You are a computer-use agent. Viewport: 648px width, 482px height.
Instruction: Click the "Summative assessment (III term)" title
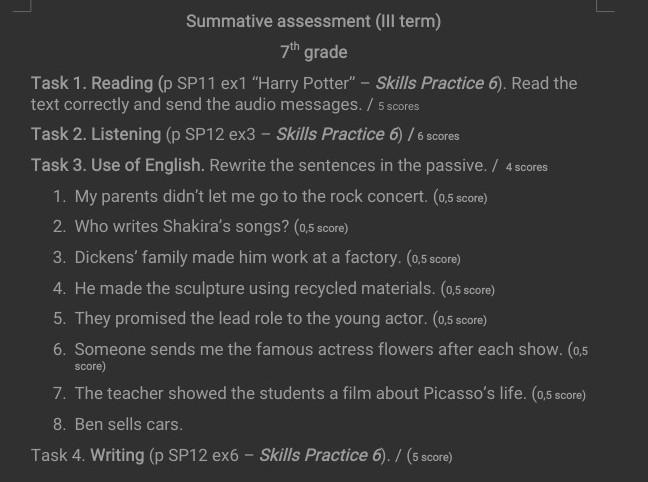pyautogui.click(x=313, y=21)
